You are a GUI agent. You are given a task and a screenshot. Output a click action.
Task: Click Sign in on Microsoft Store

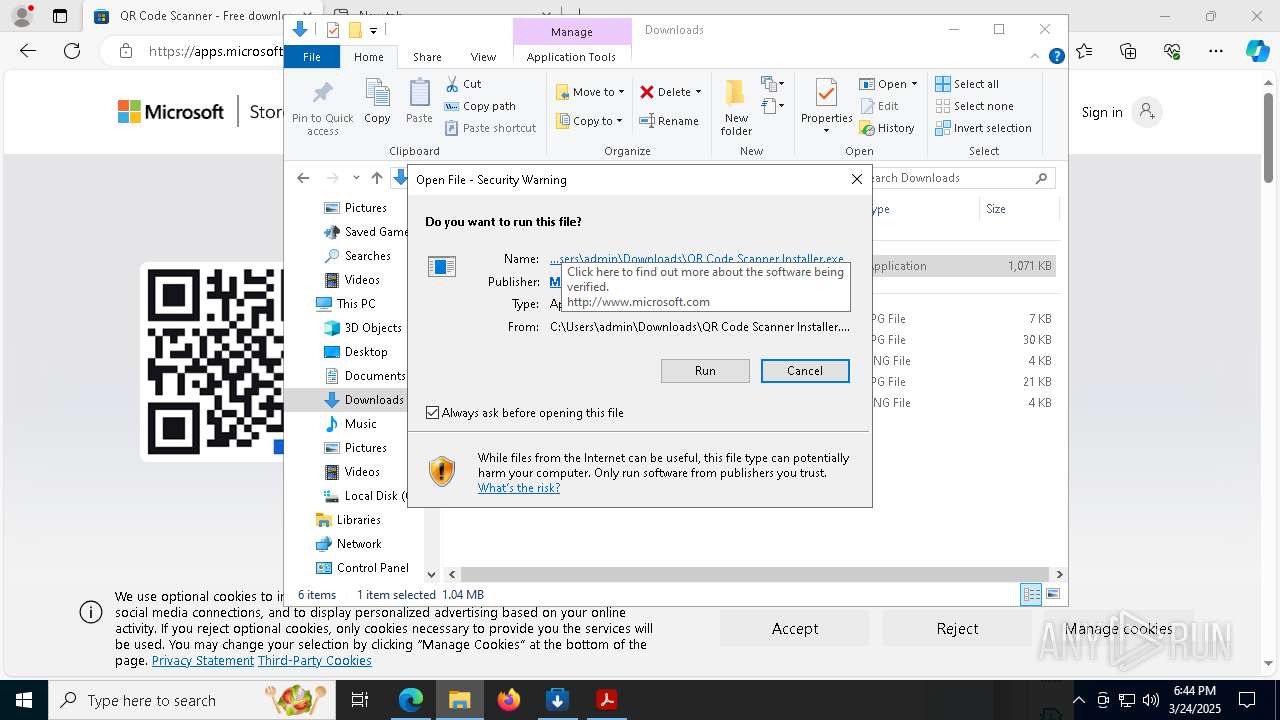1121,112
